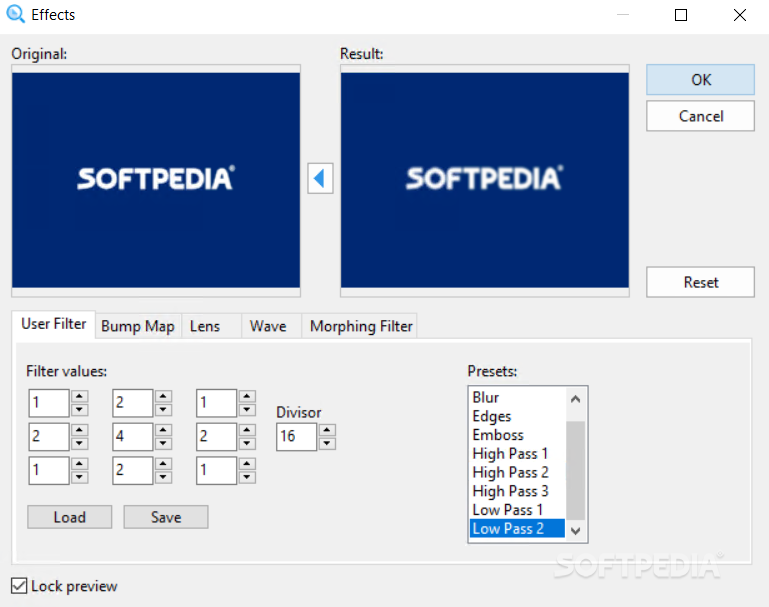Increment the bottom-right filter value
The height and width of the screenshot is (607, 769).
247,464
